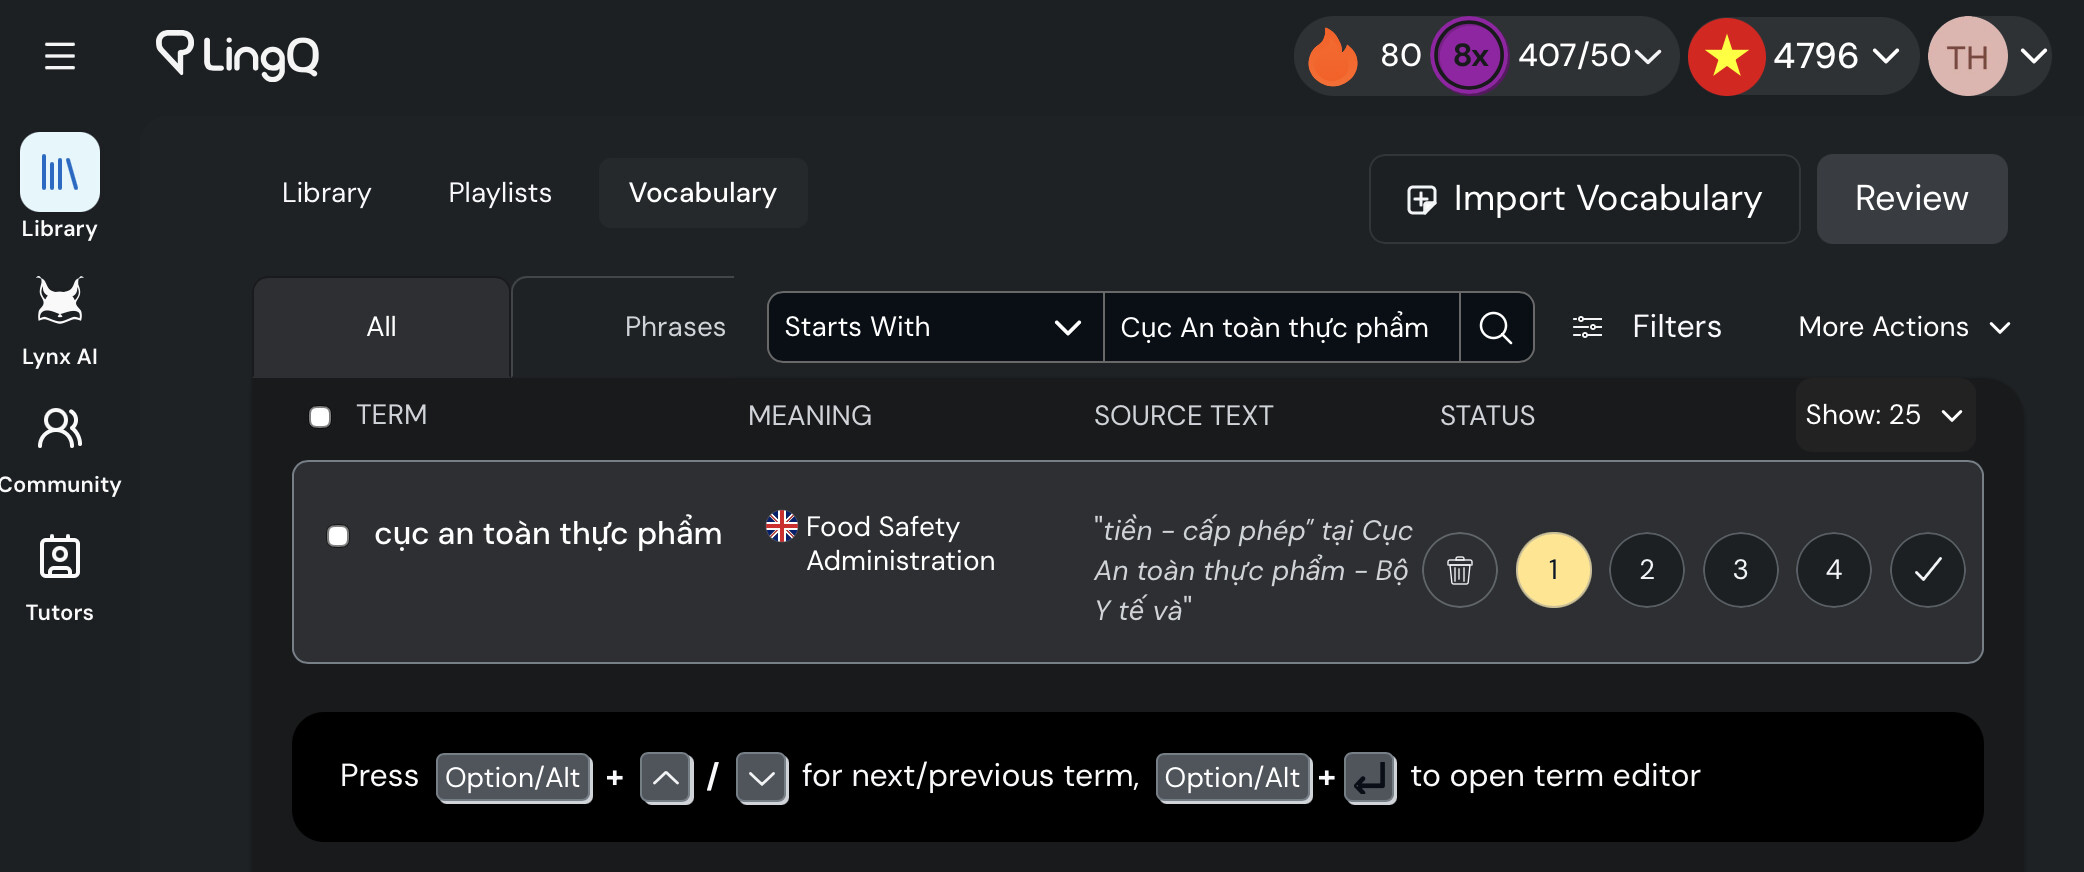The image size is (2084, 872).
Task: Select the cục an toàn thực phẩm checkbox
Action: point(338,536)
